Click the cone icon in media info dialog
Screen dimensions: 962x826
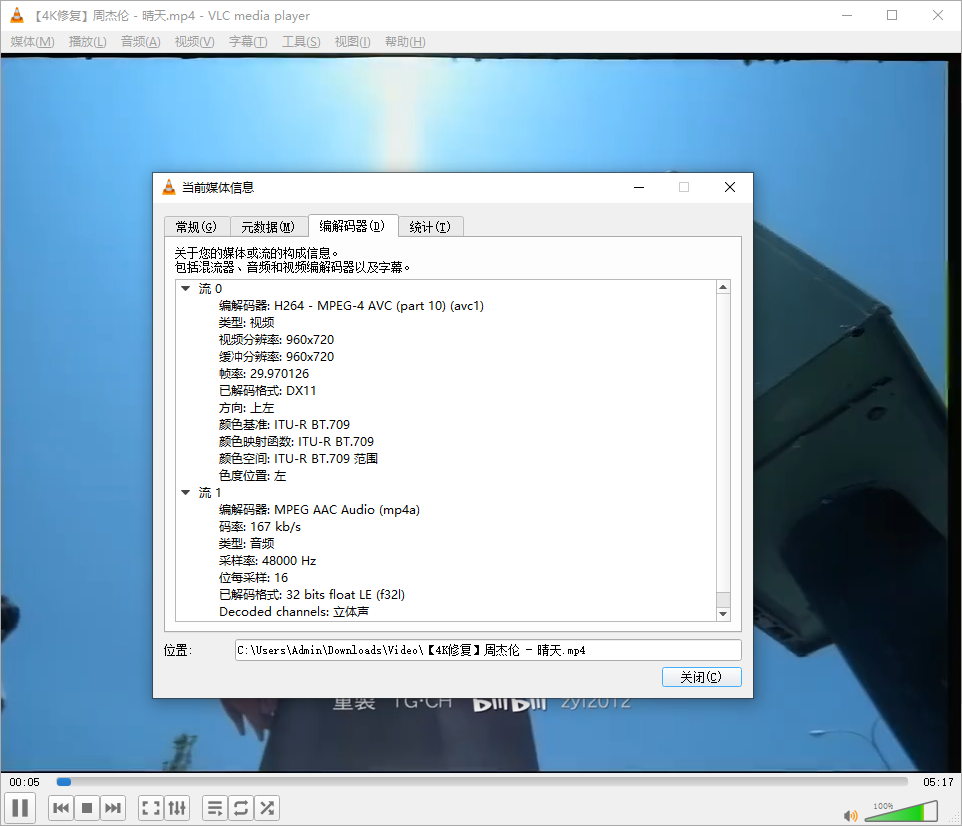(169, 187)
